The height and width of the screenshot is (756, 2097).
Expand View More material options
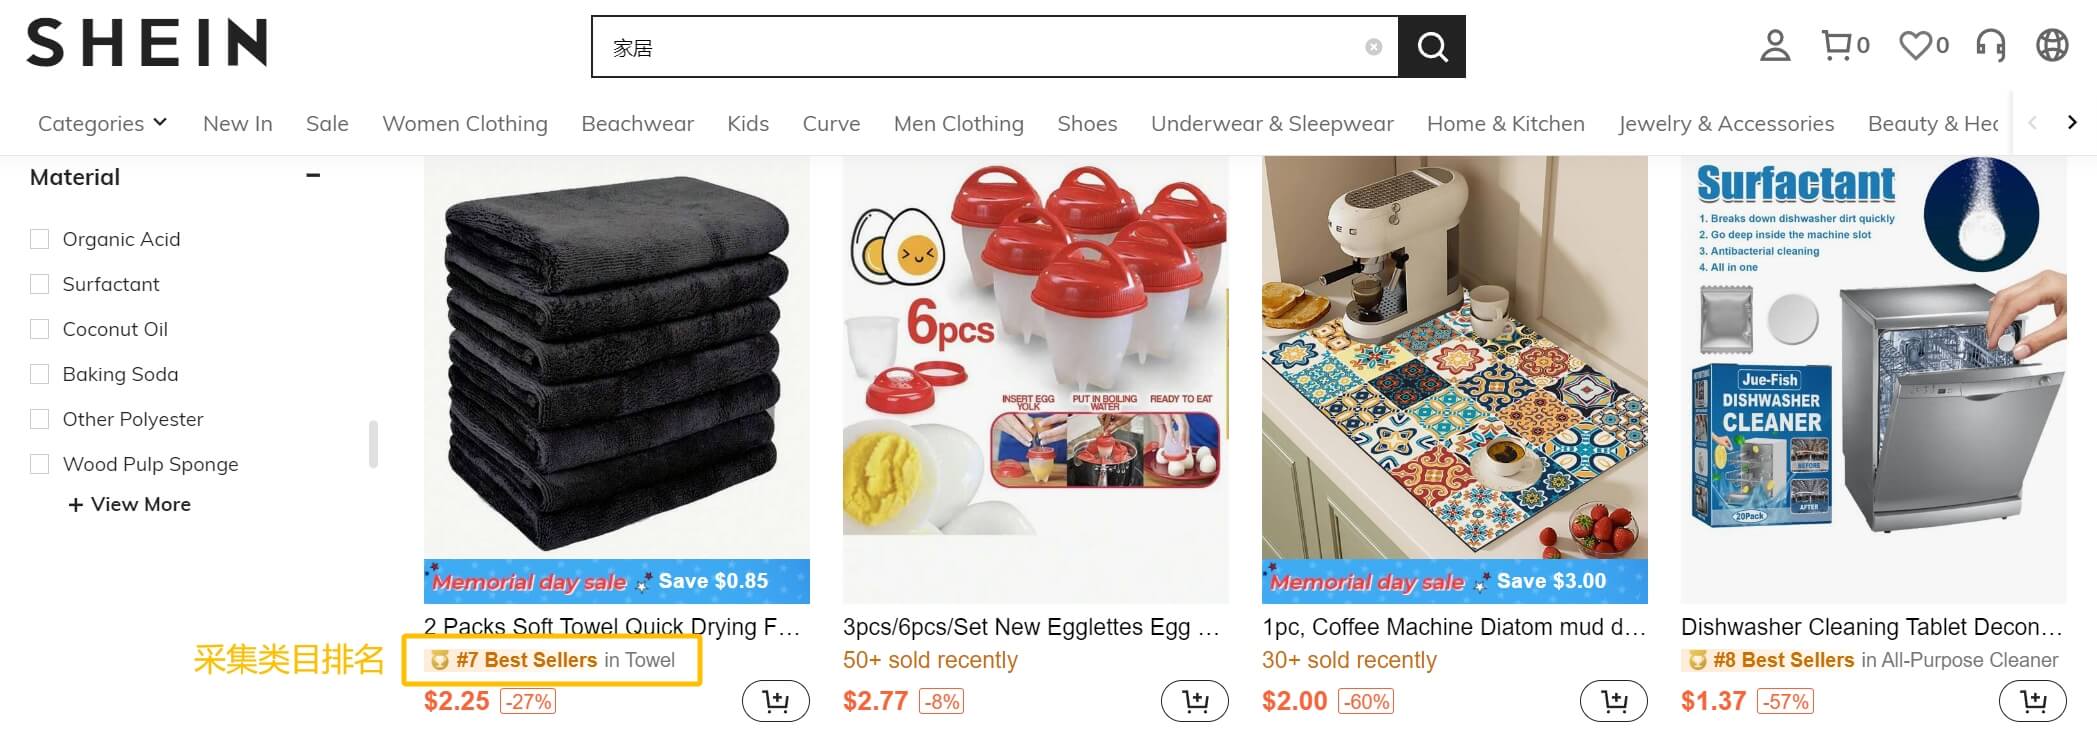coord(129,505)
